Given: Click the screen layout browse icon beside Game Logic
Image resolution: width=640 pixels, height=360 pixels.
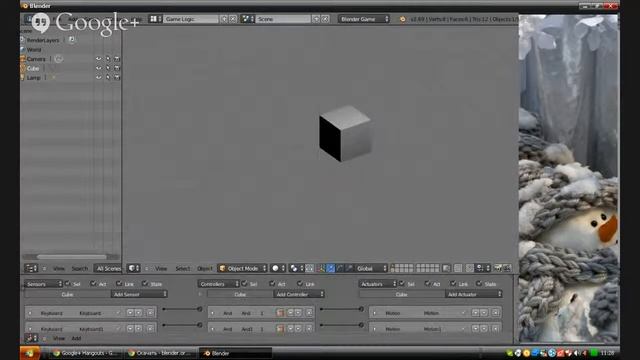Looking at the screenshot, I should (x=155, y=19).
